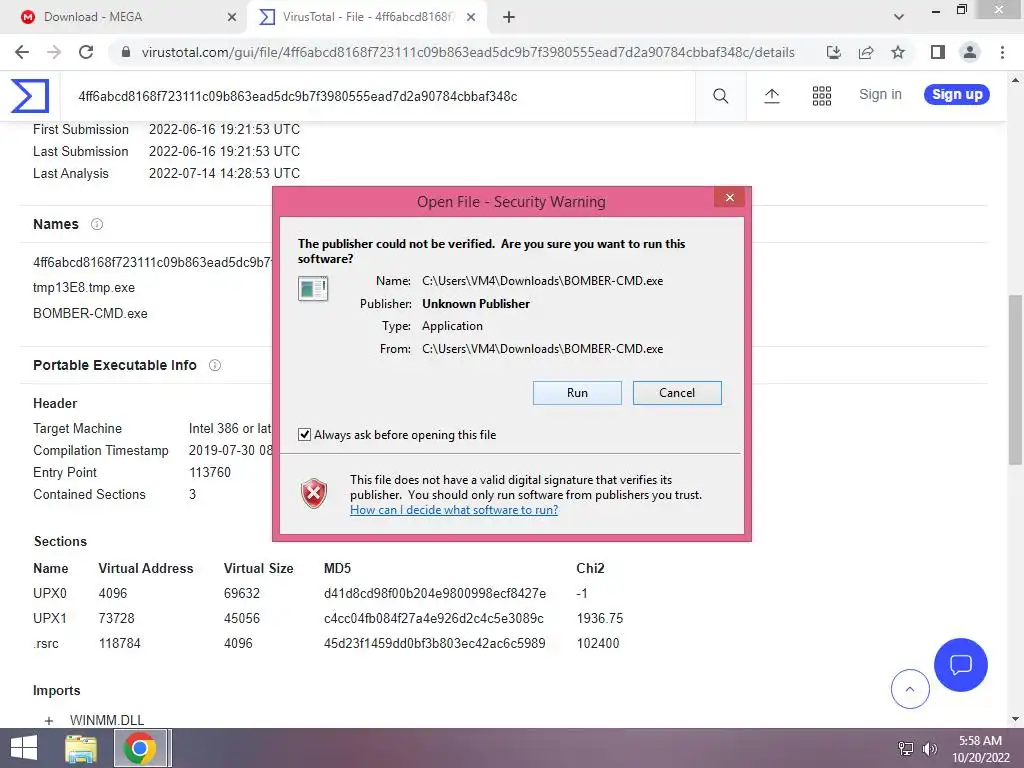Close the Security Warning dialog
1024x768 pixels.
pos(729,198)
